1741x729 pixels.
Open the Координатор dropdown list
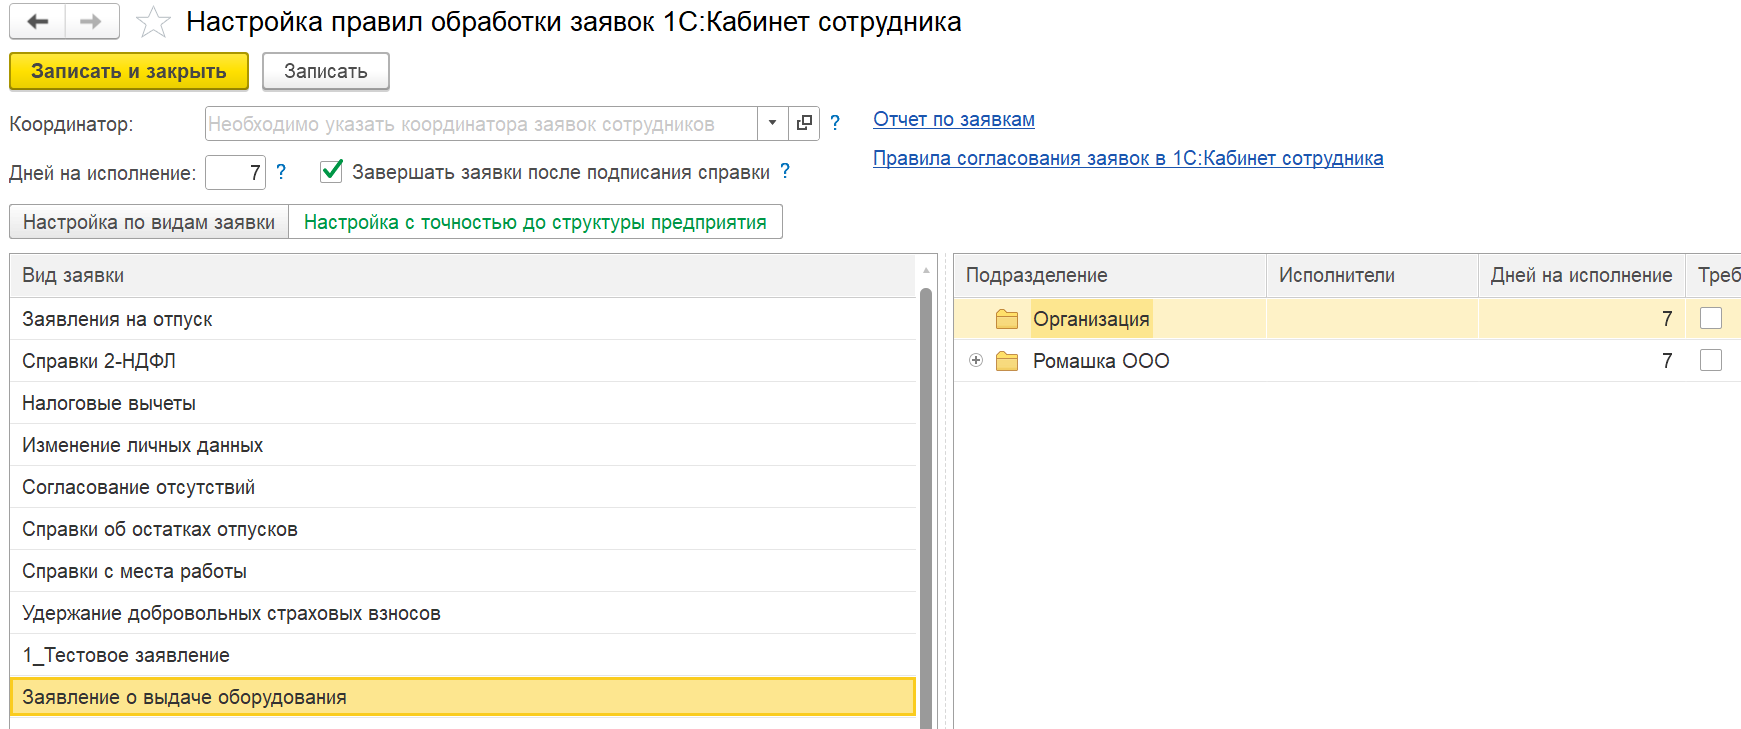[x=772, y=123]
